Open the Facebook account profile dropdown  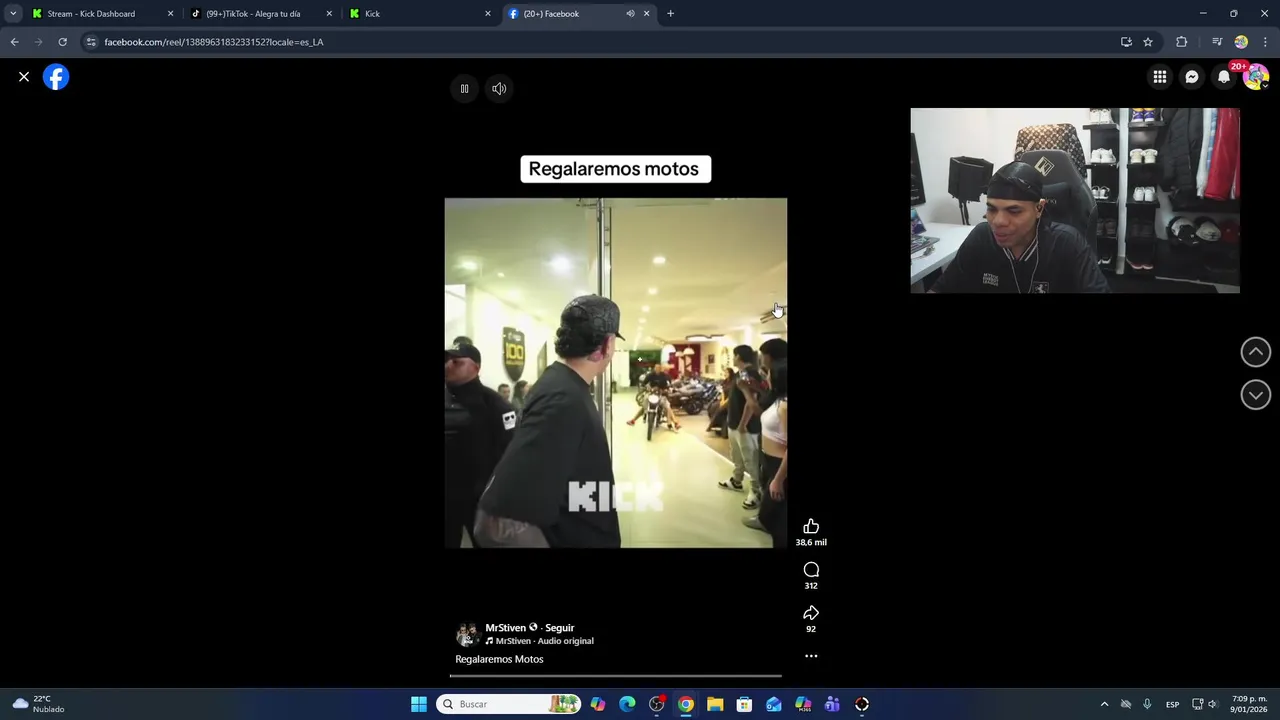coord(1256,77)
